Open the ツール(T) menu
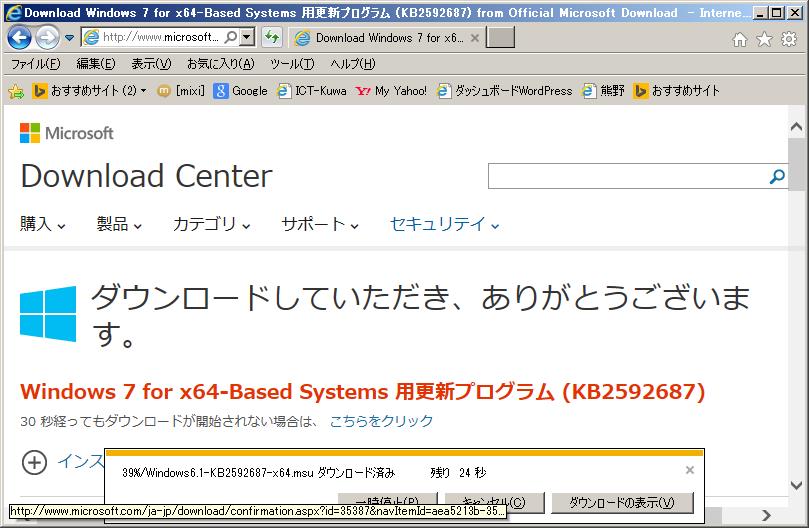Screen dimensions: 809x528 pos(292,64)
